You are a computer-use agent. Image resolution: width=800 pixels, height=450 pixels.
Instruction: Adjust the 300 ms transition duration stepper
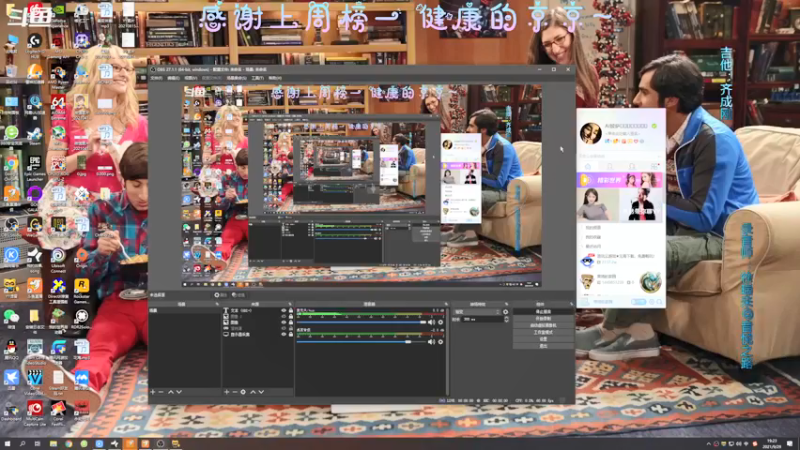coord(507,319)
